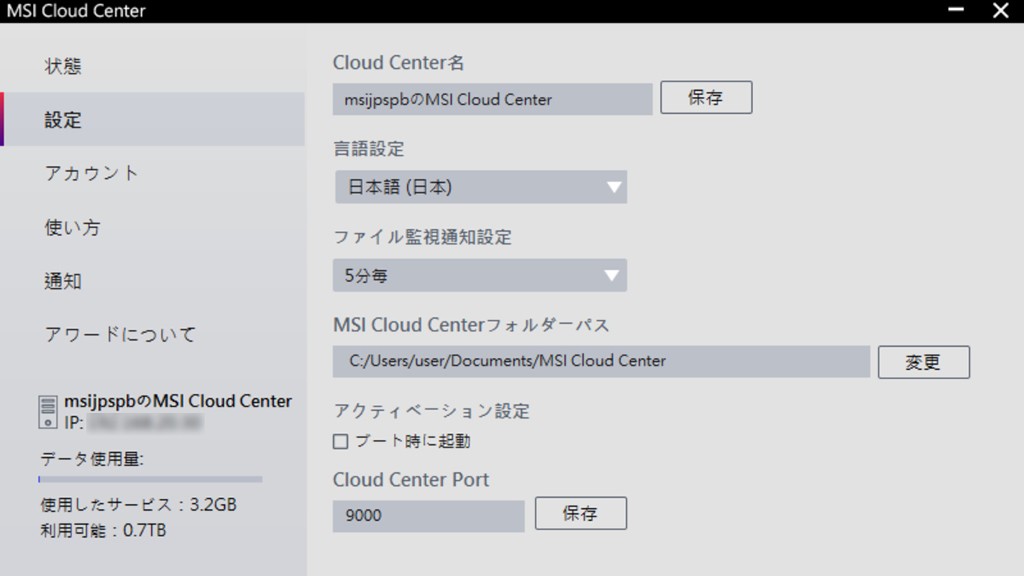Click the blurred IP address text
This screenshot has width=1024, height=576.
pos(144,424)
